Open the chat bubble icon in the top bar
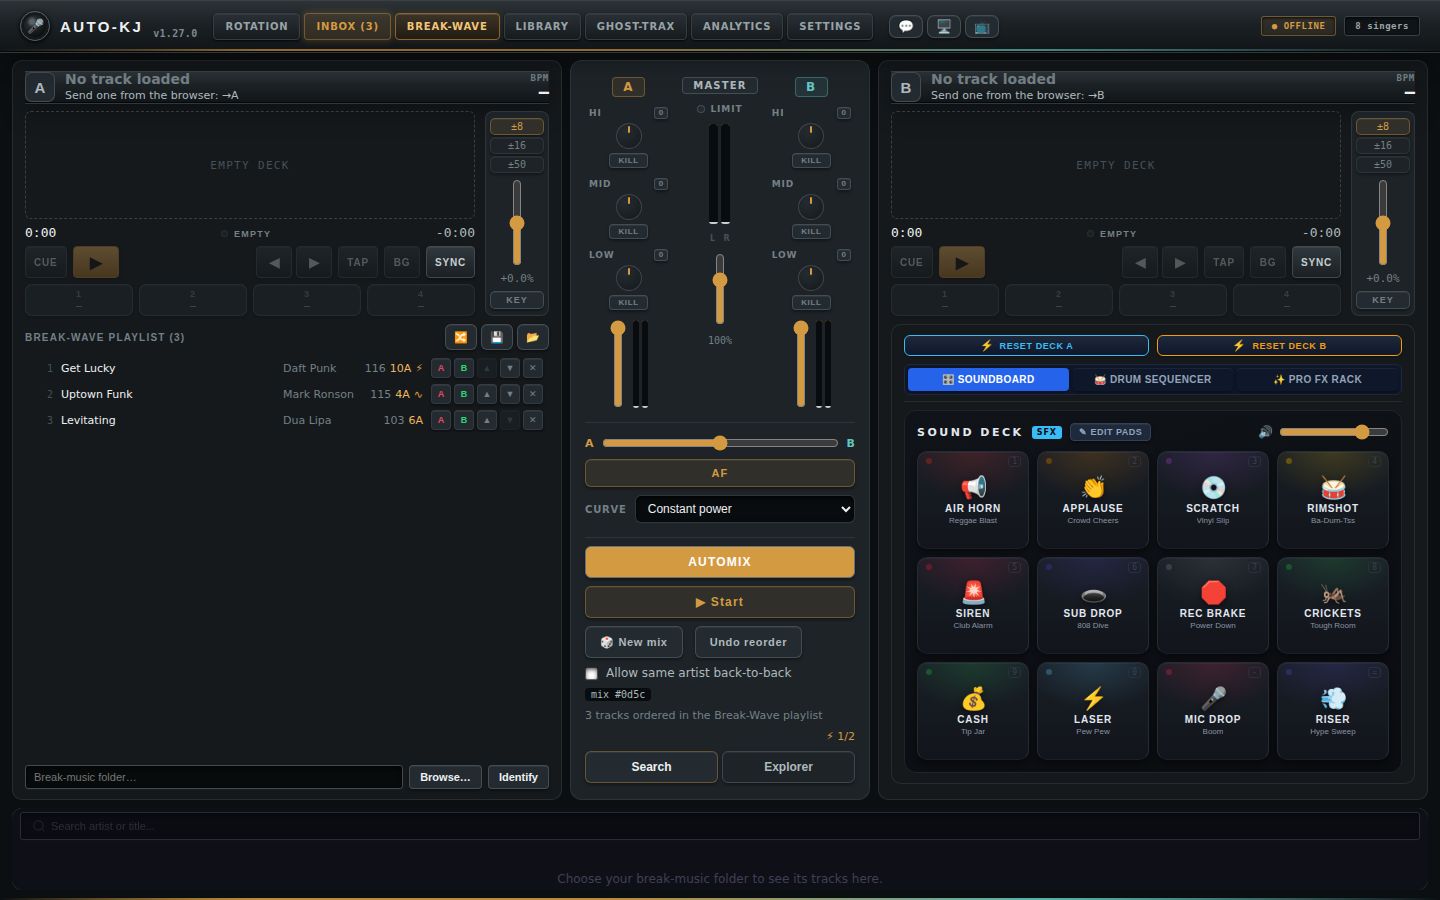 (x=906, y=27)
